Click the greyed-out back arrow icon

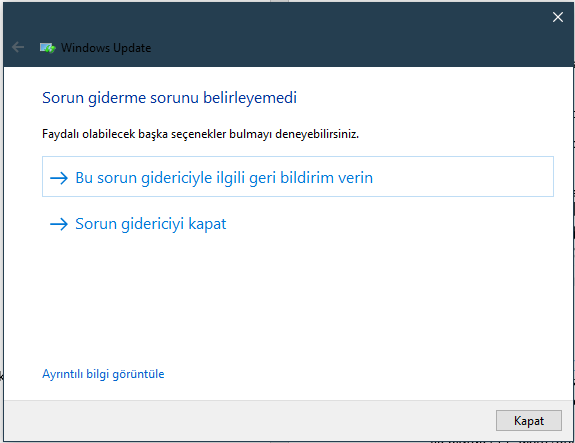pyautogui.click(x=18, y=47)
